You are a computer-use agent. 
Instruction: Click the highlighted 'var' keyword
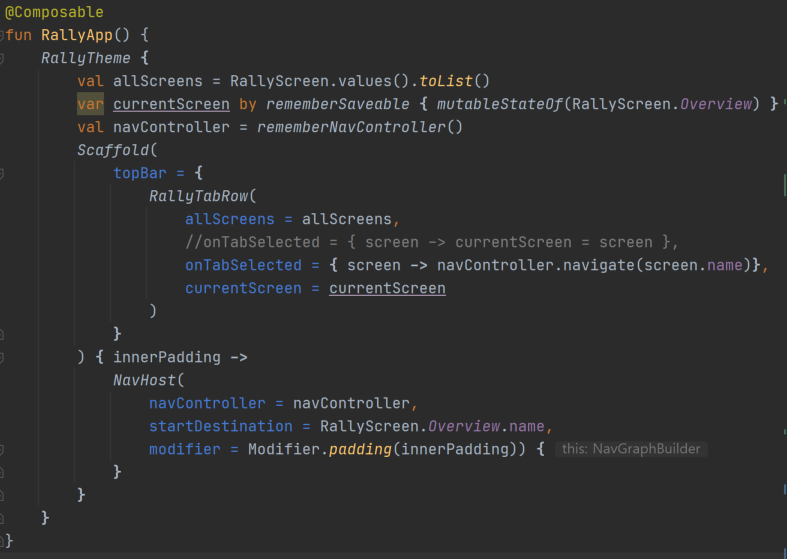click(90, 104)
